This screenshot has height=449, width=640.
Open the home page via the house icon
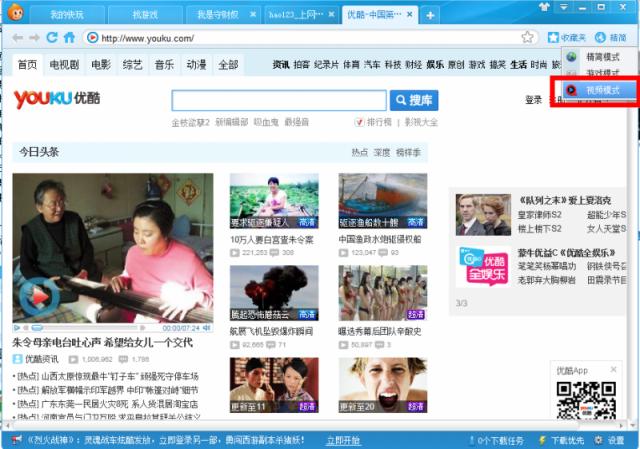click(69, 38)
